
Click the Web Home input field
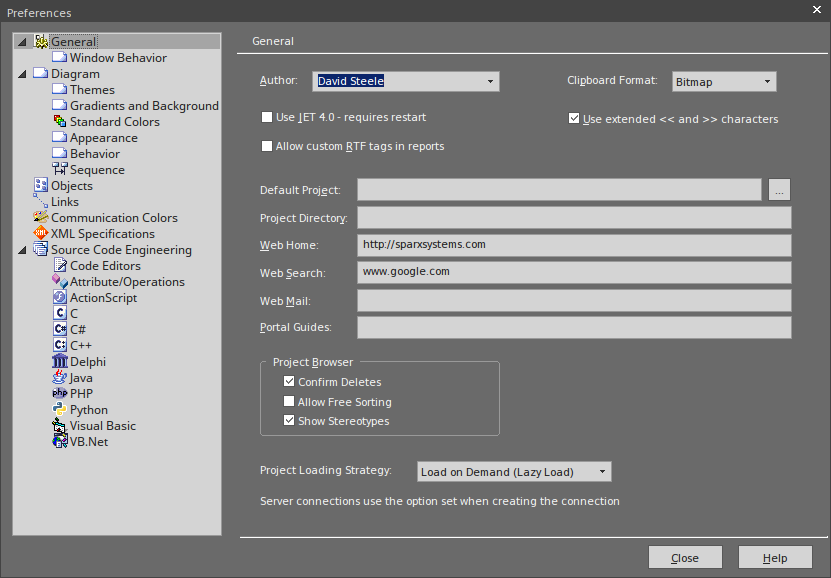[573, 245]
